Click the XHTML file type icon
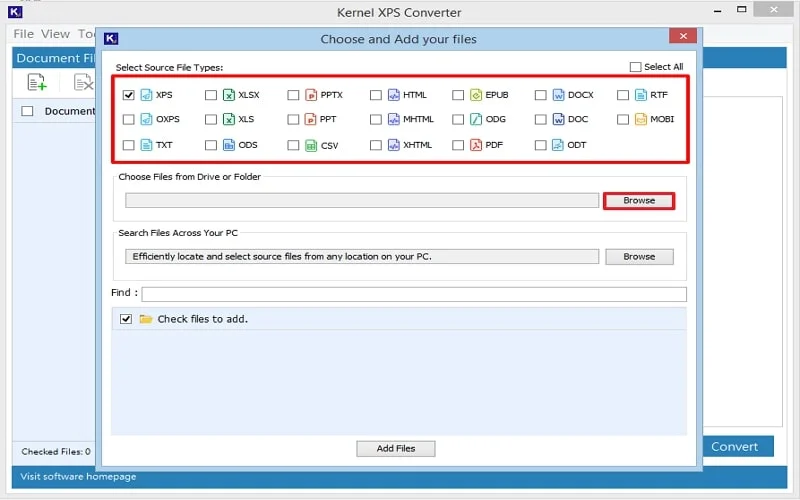The image size is (800, 500). [x=393, y=145]
